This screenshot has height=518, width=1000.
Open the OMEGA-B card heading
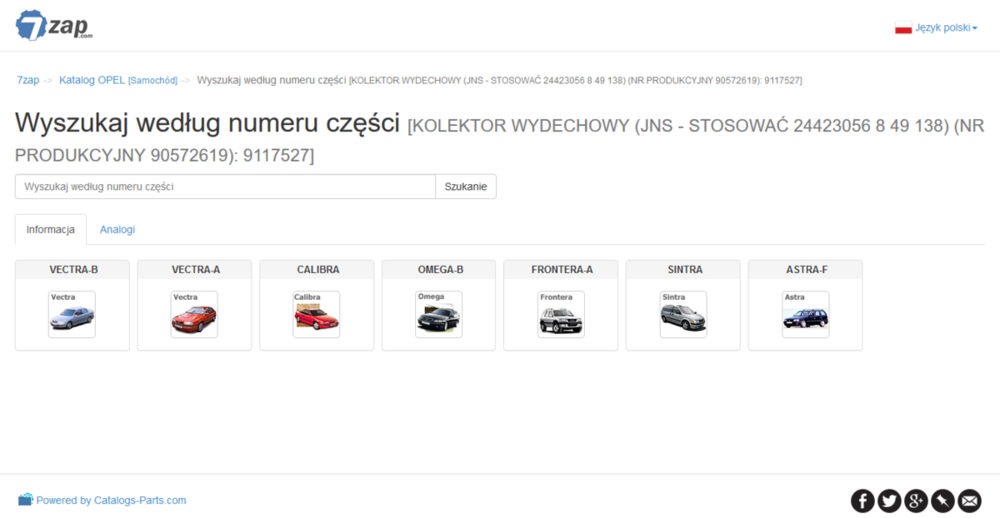click(x=440, y=270)
